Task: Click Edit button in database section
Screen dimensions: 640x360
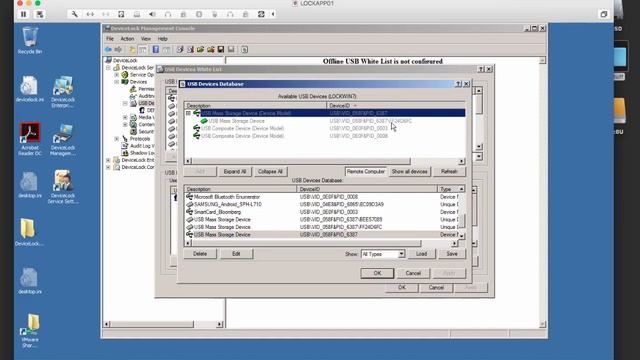Action: pyautogui.click(x=236, y=254)
